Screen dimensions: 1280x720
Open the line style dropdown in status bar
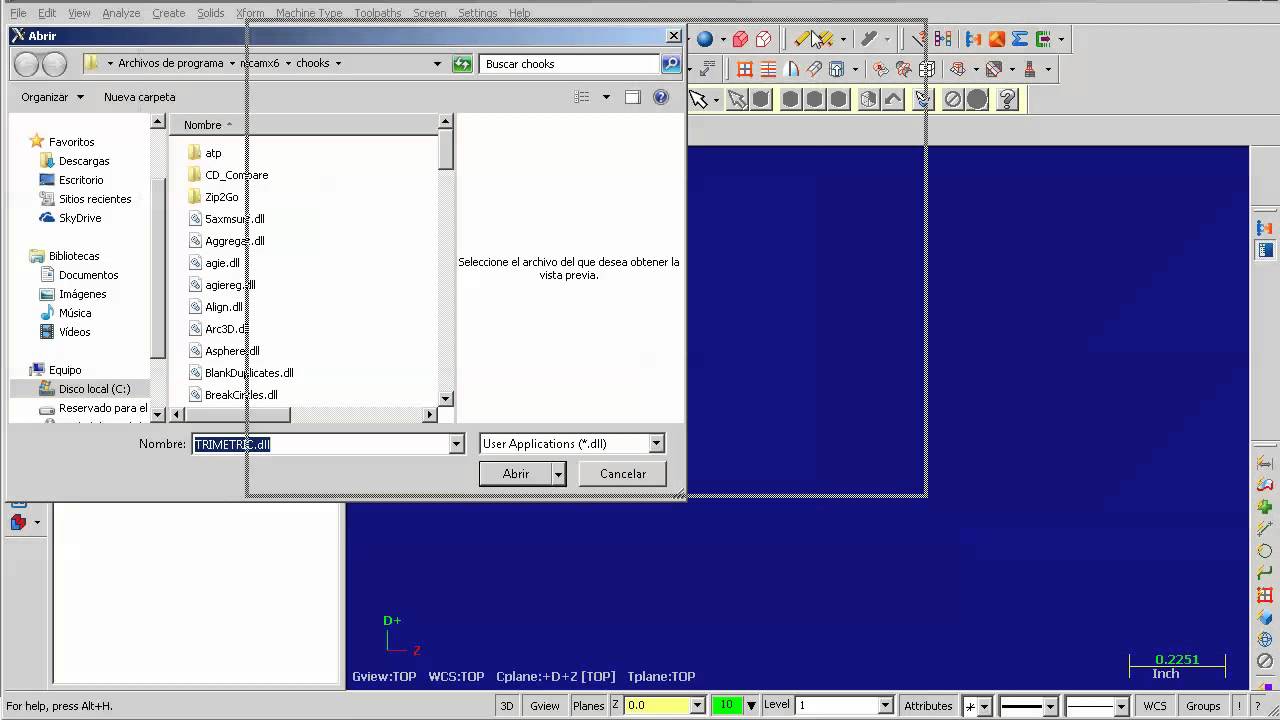tap(1050, 706)
